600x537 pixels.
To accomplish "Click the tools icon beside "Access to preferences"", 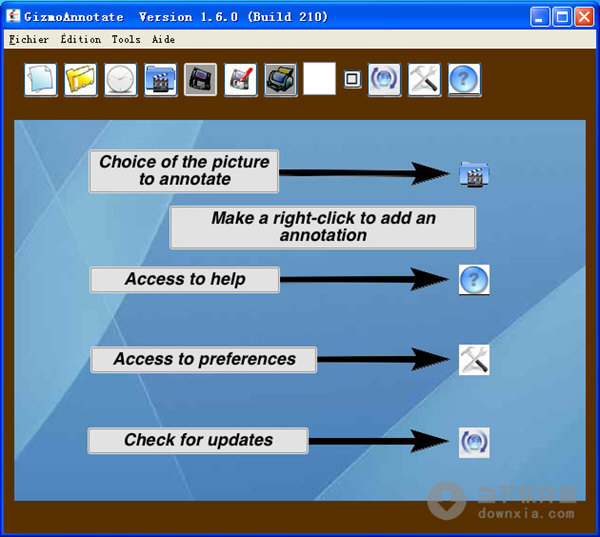I will pos(474,359).
